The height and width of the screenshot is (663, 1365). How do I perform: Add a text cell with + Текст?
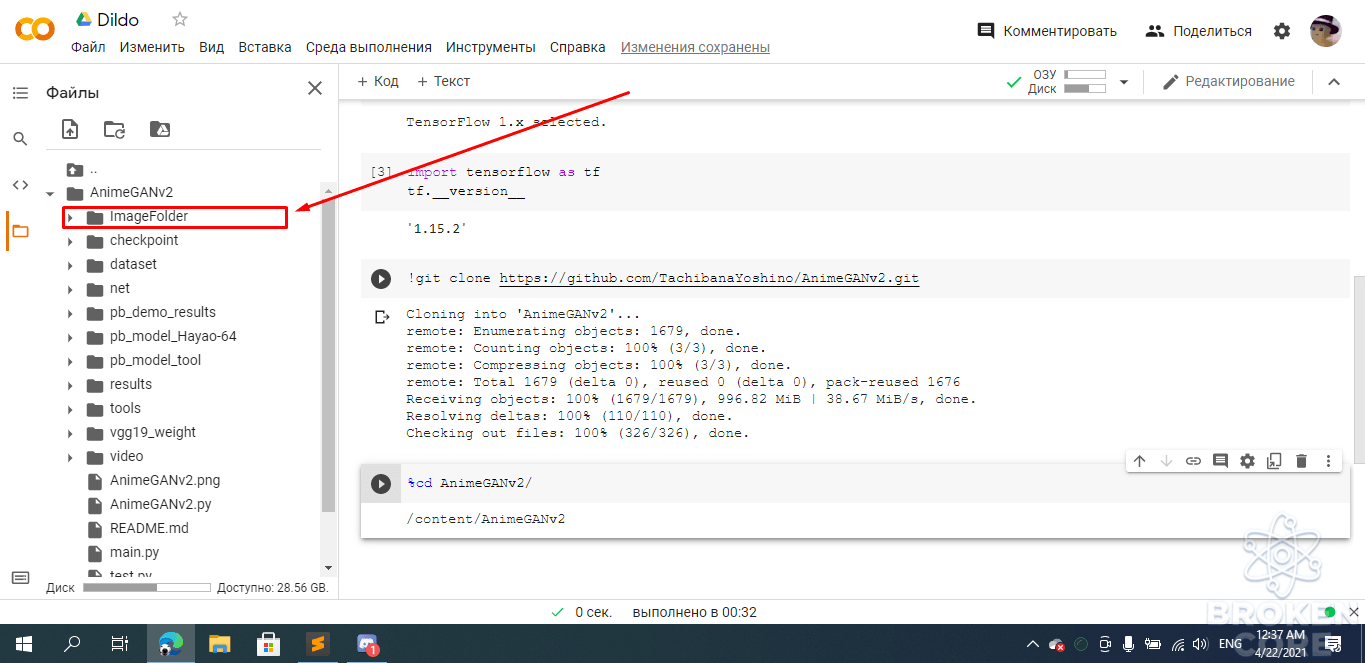443,81
